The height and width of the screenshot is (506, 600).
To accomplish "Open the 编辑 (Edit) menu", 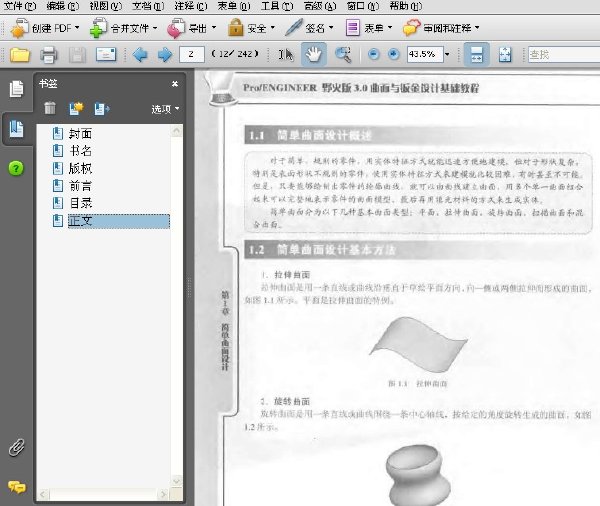I will (x=62, y=6).
